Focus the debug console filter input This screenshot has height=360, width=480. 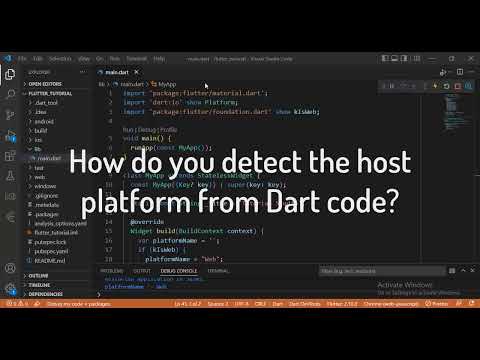(382, 271)
